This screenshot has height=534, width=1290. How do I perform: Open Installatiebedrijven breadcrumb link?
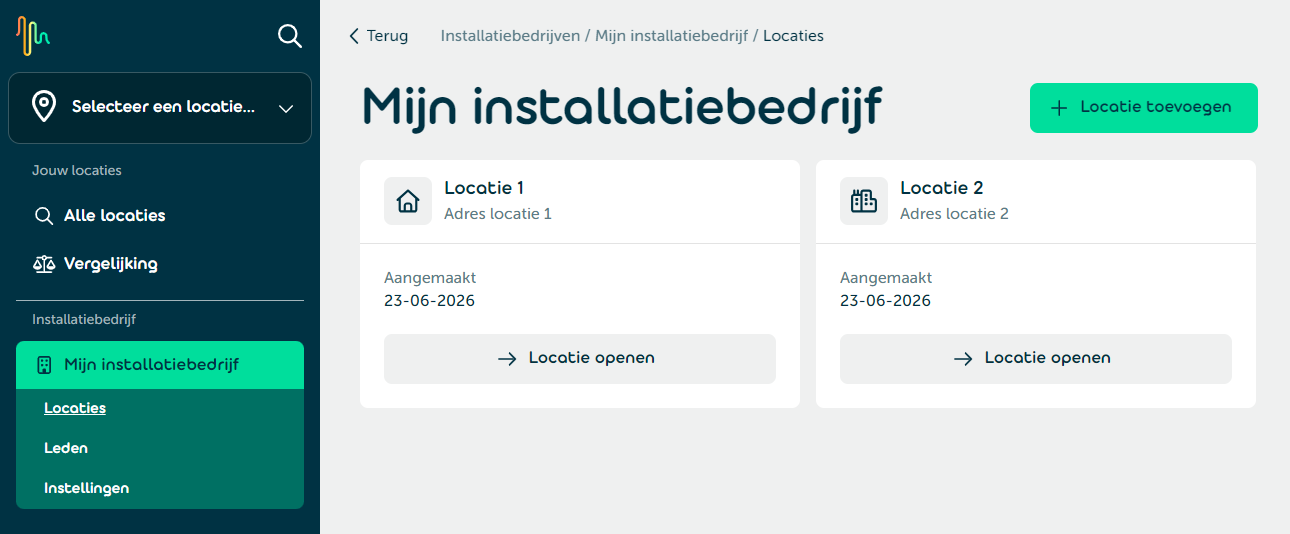pos(510,36)
